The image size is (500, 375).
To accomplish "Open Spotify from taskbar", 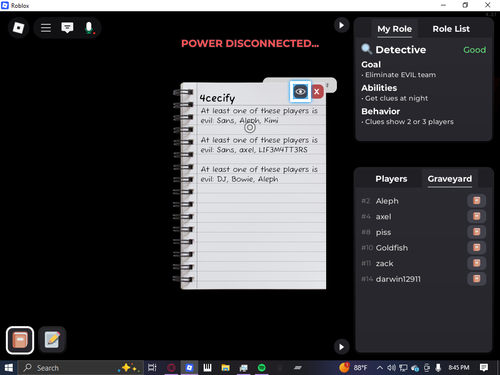I will coord(262,368).
